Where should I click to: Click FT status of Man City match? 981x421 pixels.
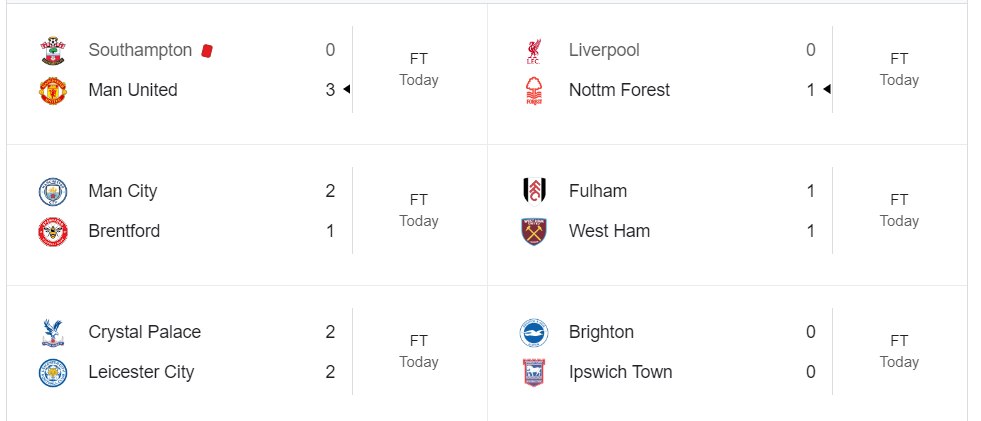point(418,200)
